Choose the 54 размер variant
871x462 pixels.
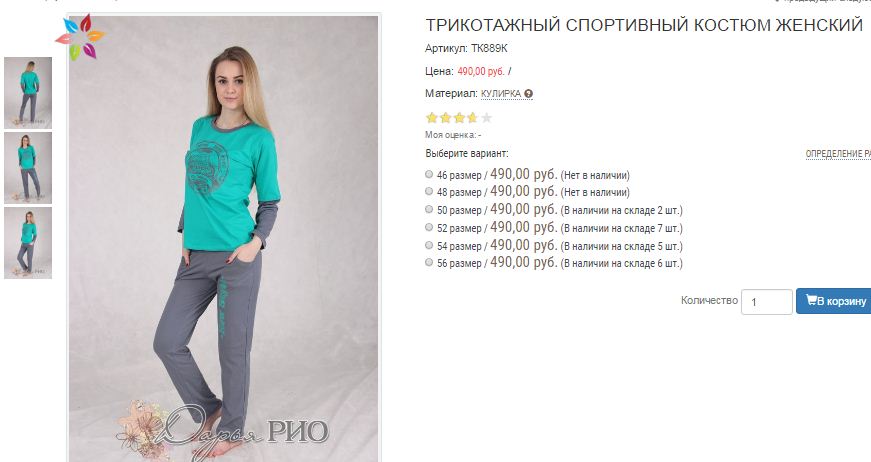click(429, 245)
